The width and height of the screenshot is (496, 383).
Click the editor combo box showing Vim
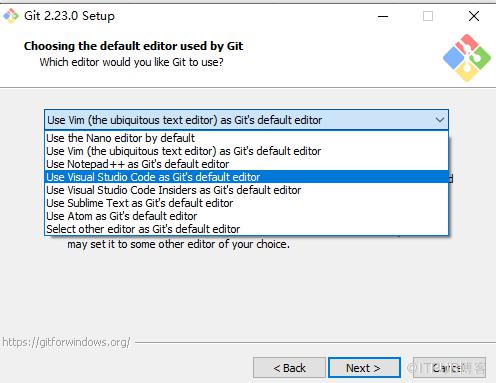click(x=246, y=120)
